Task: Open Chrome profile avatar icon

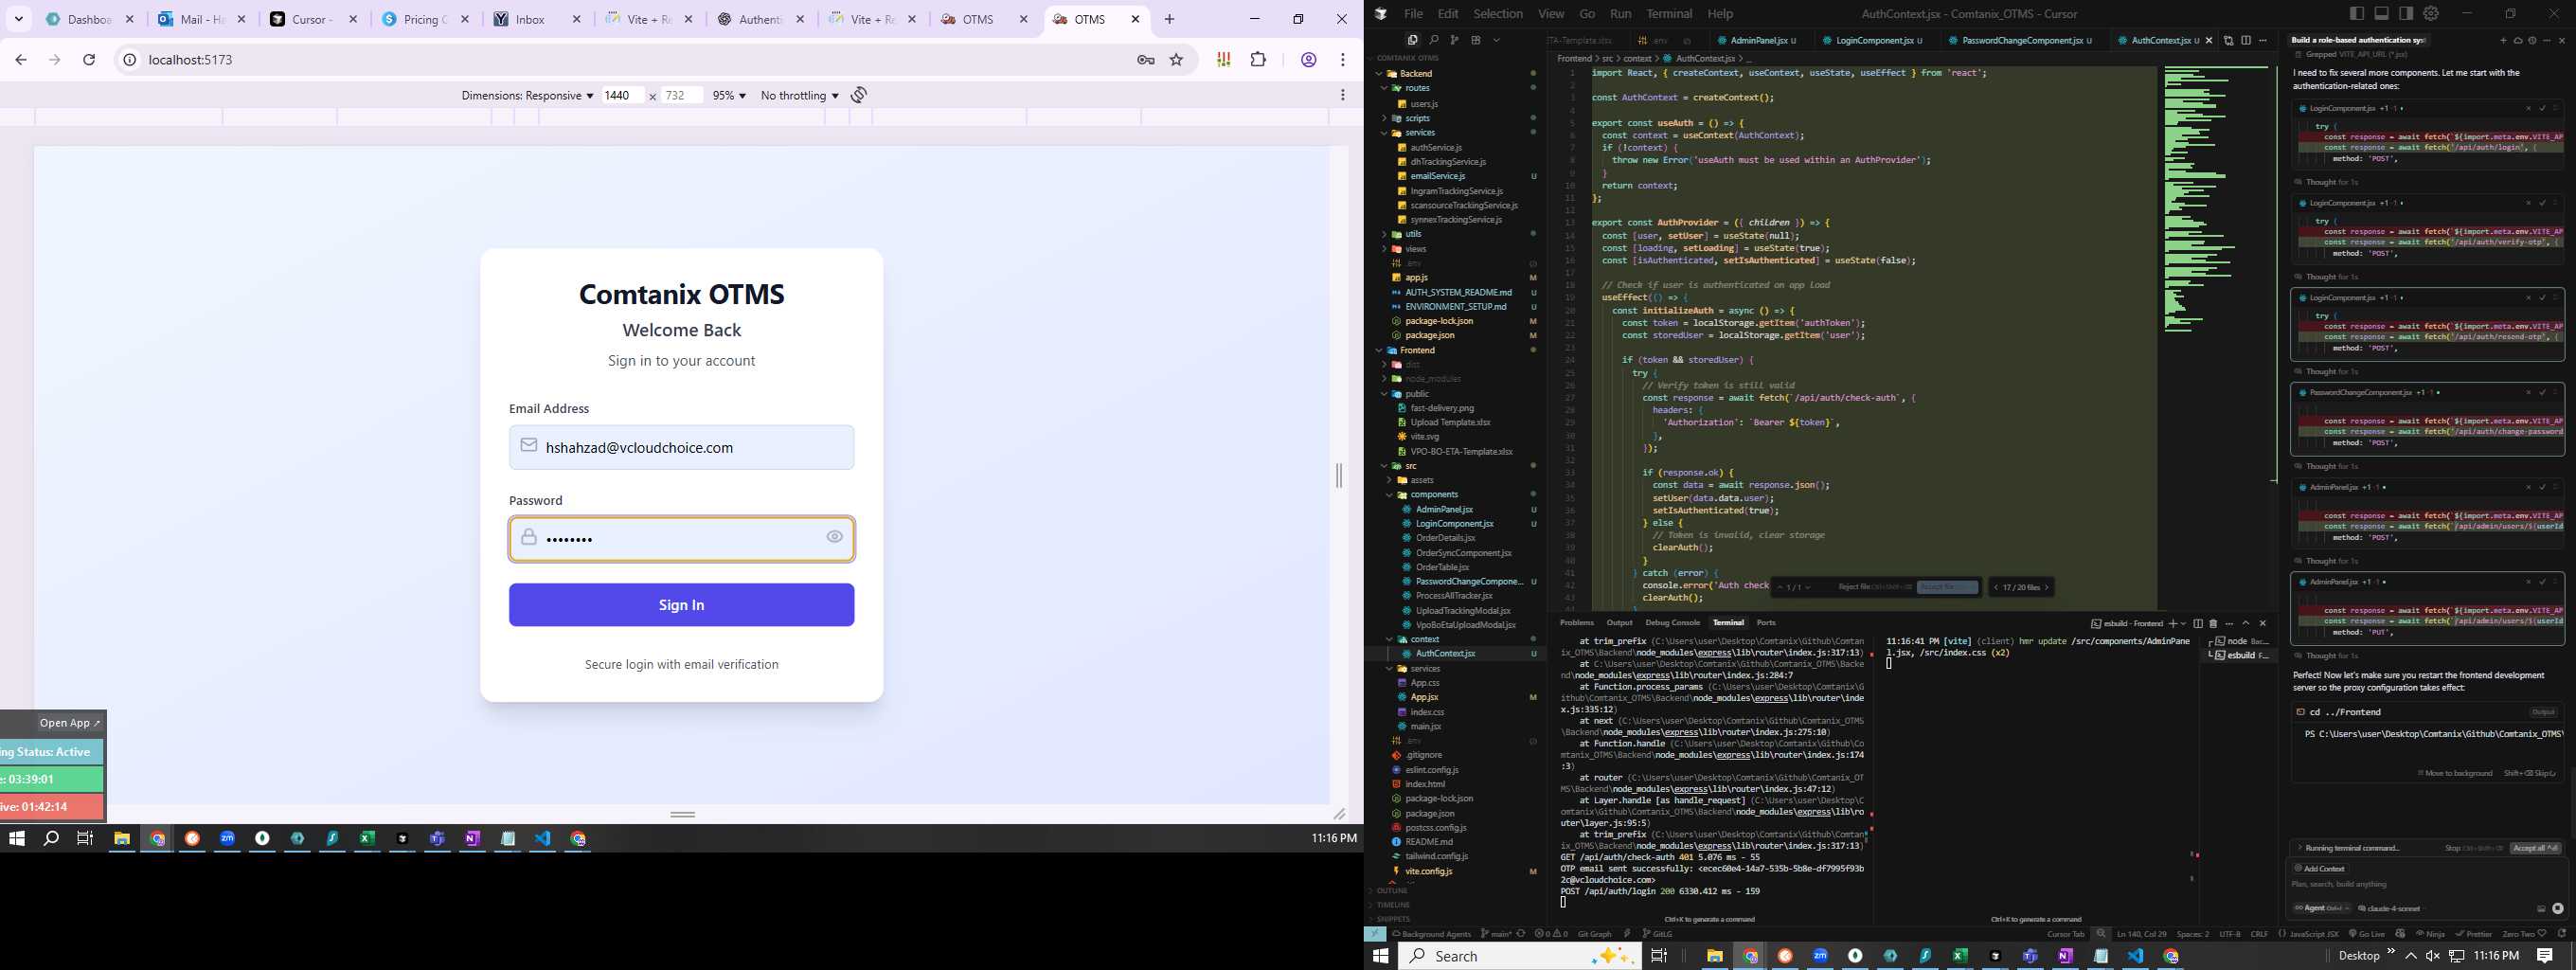Action: [x=1308, y=60]
